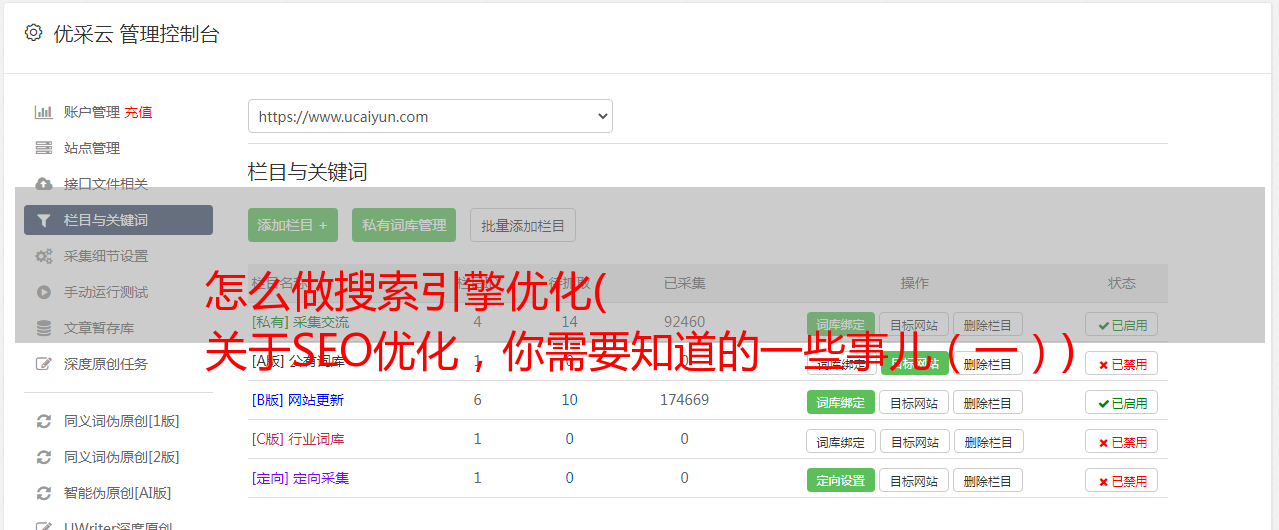Click collected count 92460
Image resolution: width=1279 pixels, height=530 pixels.
[x=685, y=322]
